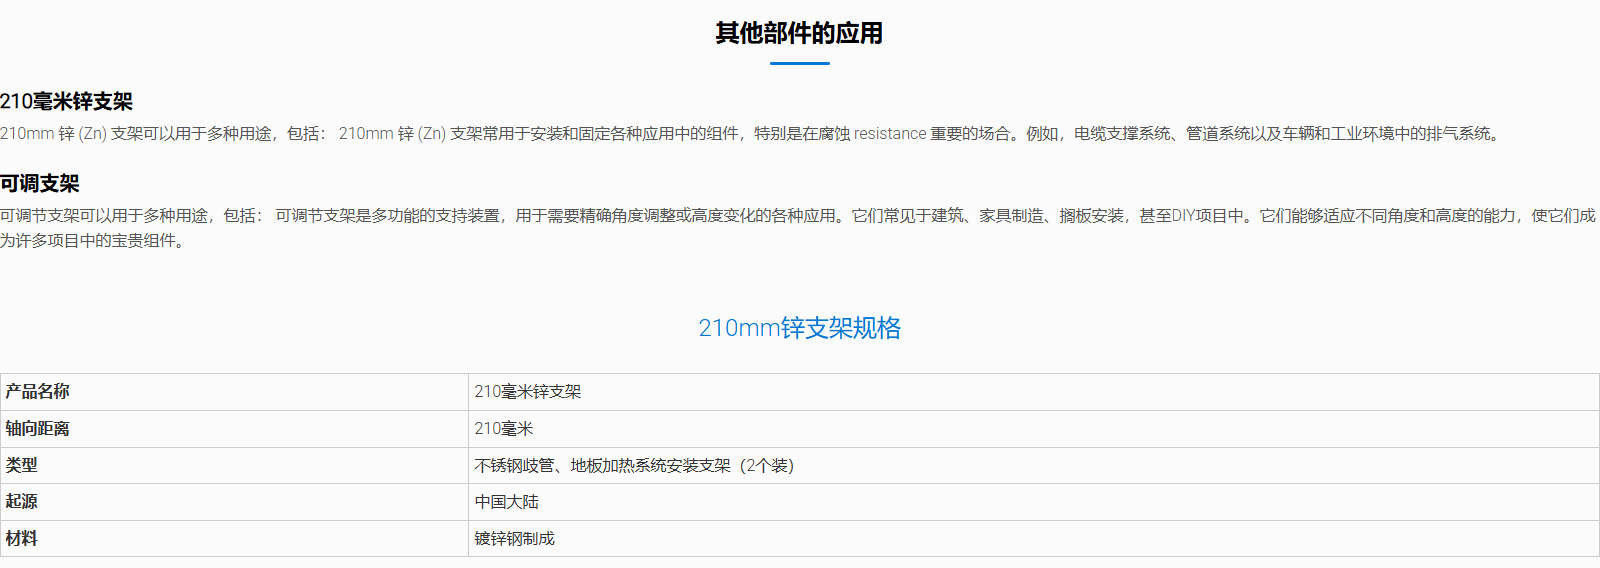This screenshot has width=1600, height=568.
Task: Click the blue underline below the main heading
Action: (799, 63)
